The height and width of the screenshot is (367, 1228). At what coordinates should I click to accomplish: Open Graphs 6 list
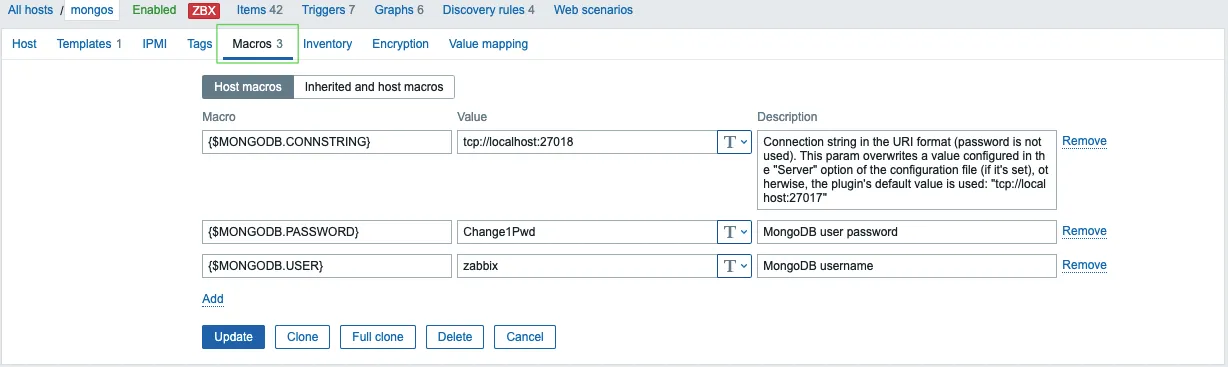coord(399,10)
